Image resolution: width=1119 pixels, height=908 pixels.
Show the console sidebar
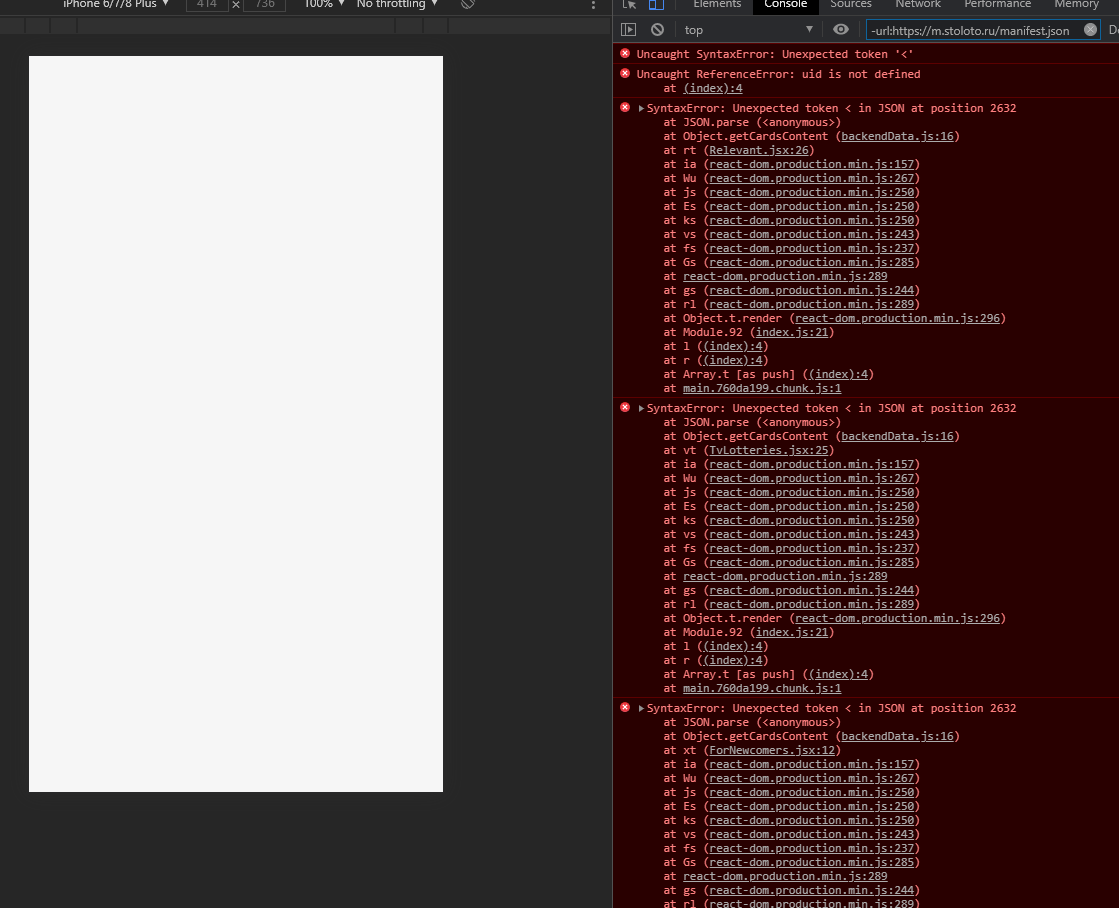628,30
